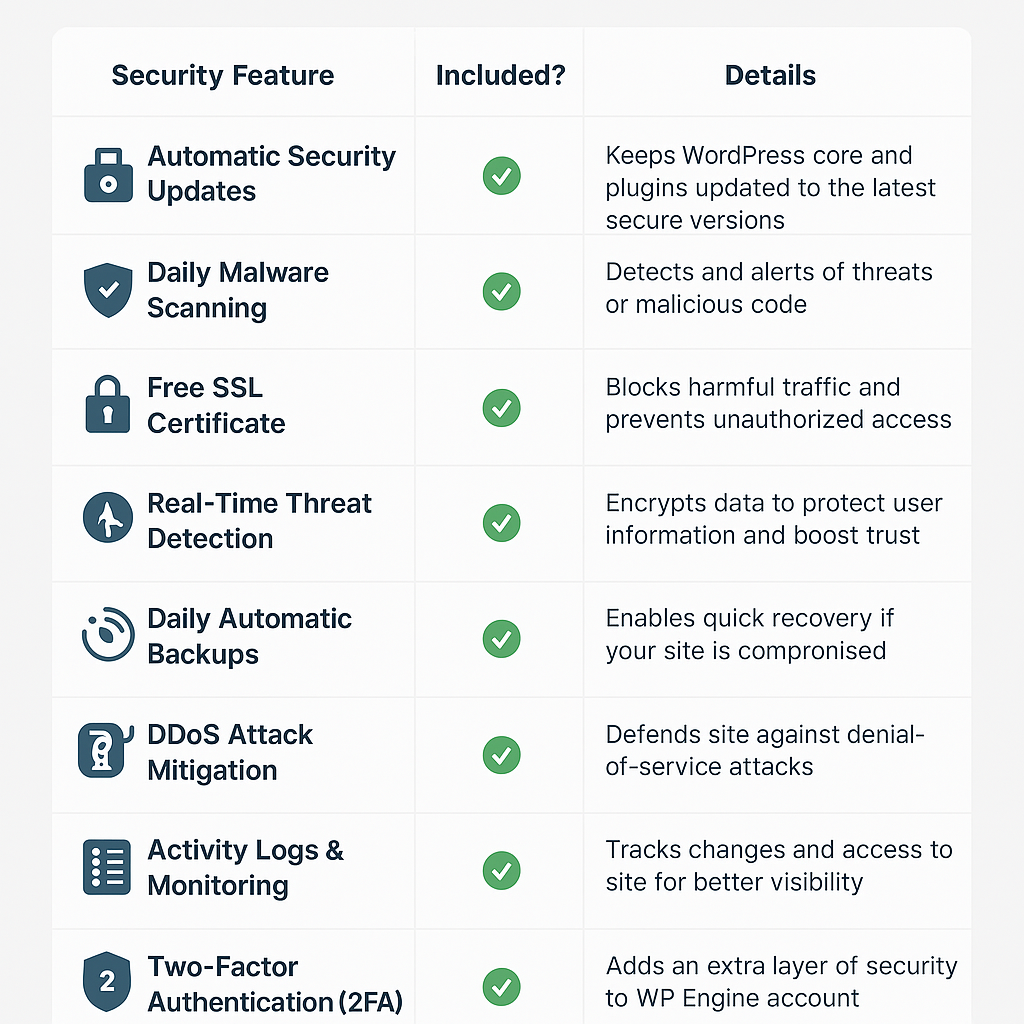Click the Automatic Security Updates camera-lock icon
Viewport: 1024px width, 1024px height.
(x=108, y=175)
